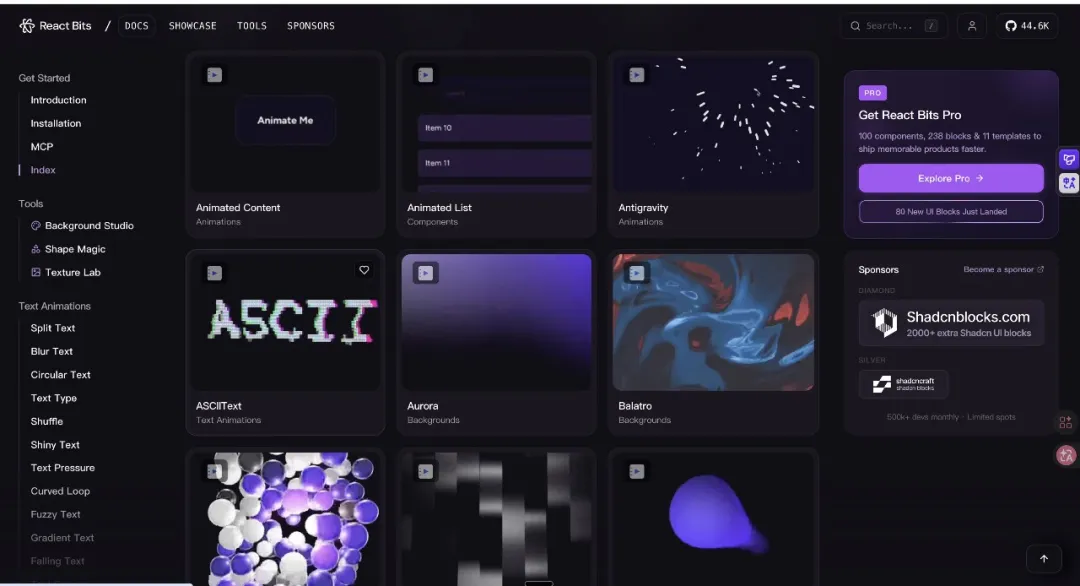This screenshot has width=1080, height=586.
Task: Click the Background Studio palette icon
Action: tap(36, 225)
